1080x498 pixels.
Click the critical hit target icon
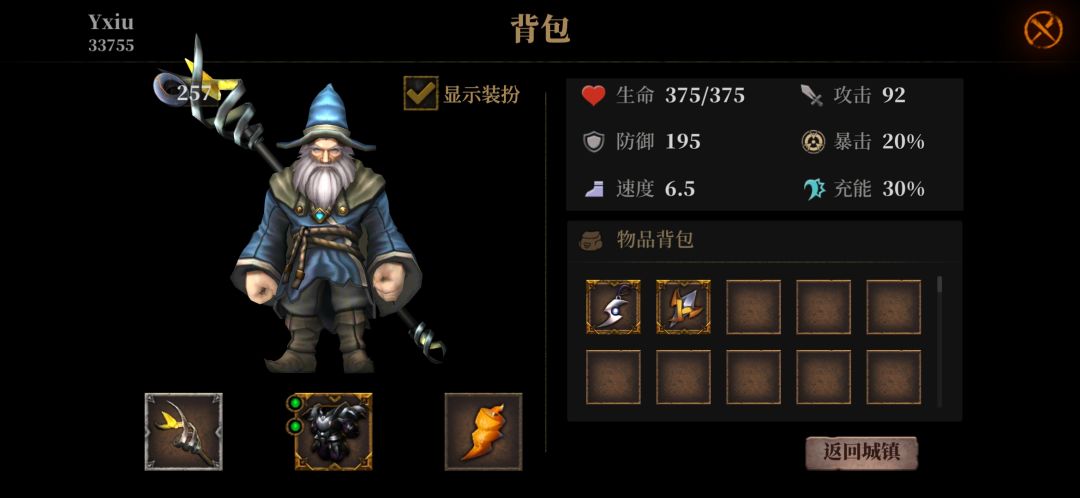click(x=813, y=142)
